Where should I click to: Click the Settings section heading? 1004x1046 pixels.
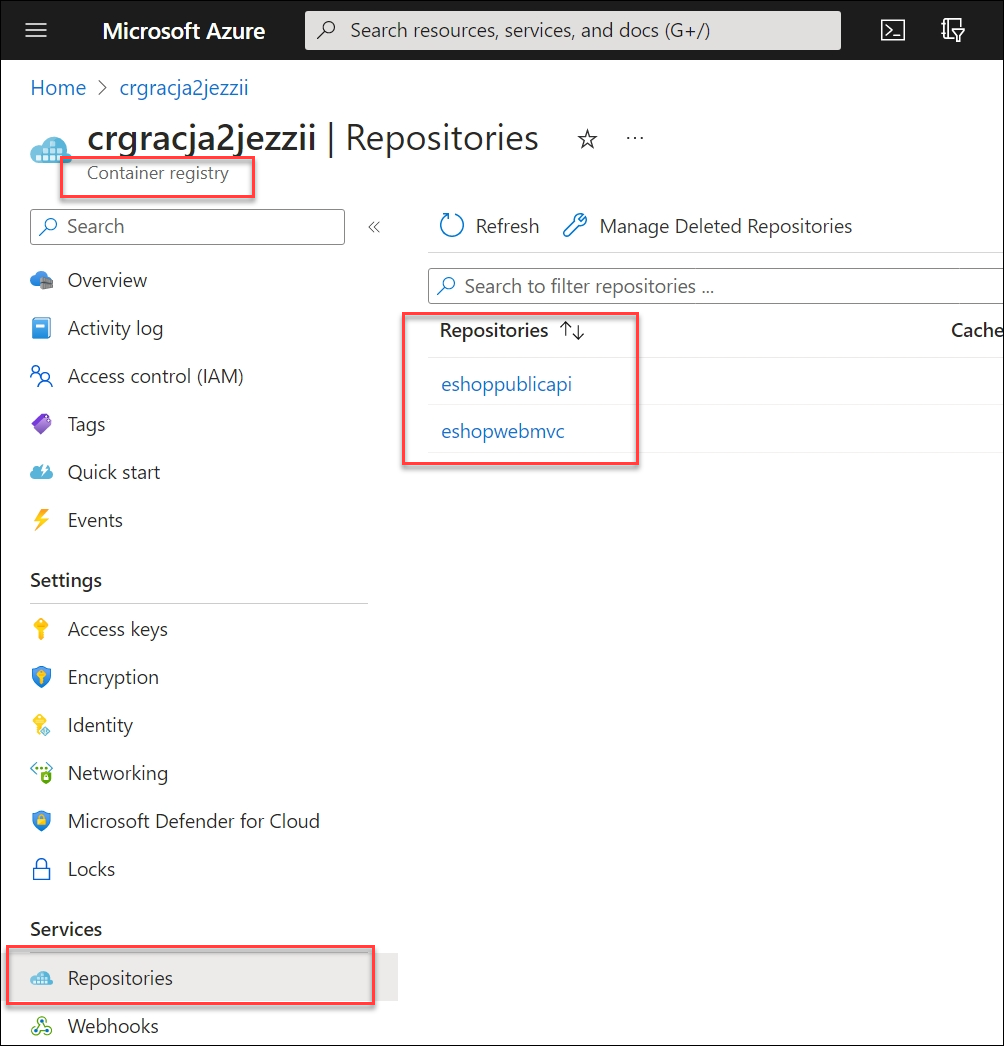pos(66,580)
